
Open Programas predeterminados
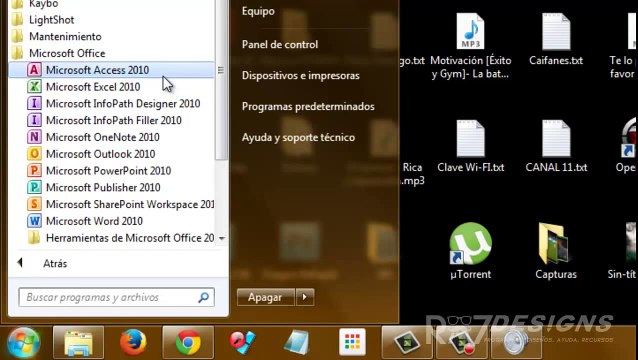coord(308,107)
